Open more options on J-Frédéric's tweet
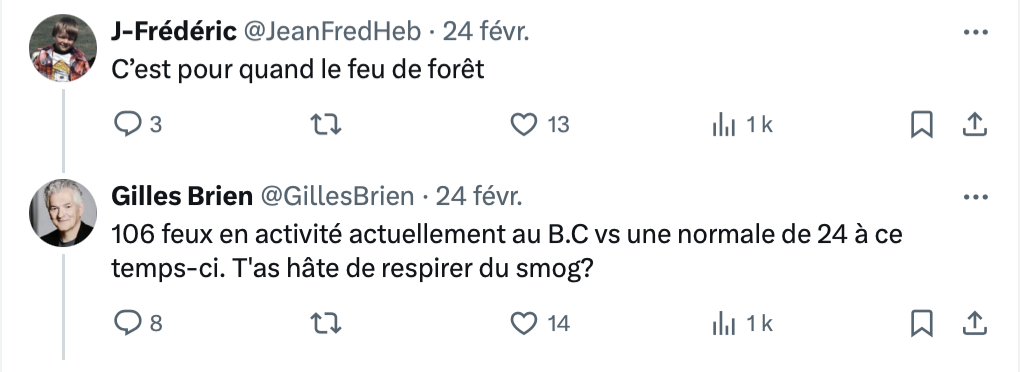The height and width of the screenshot is (372, 1032). point(975,32)
